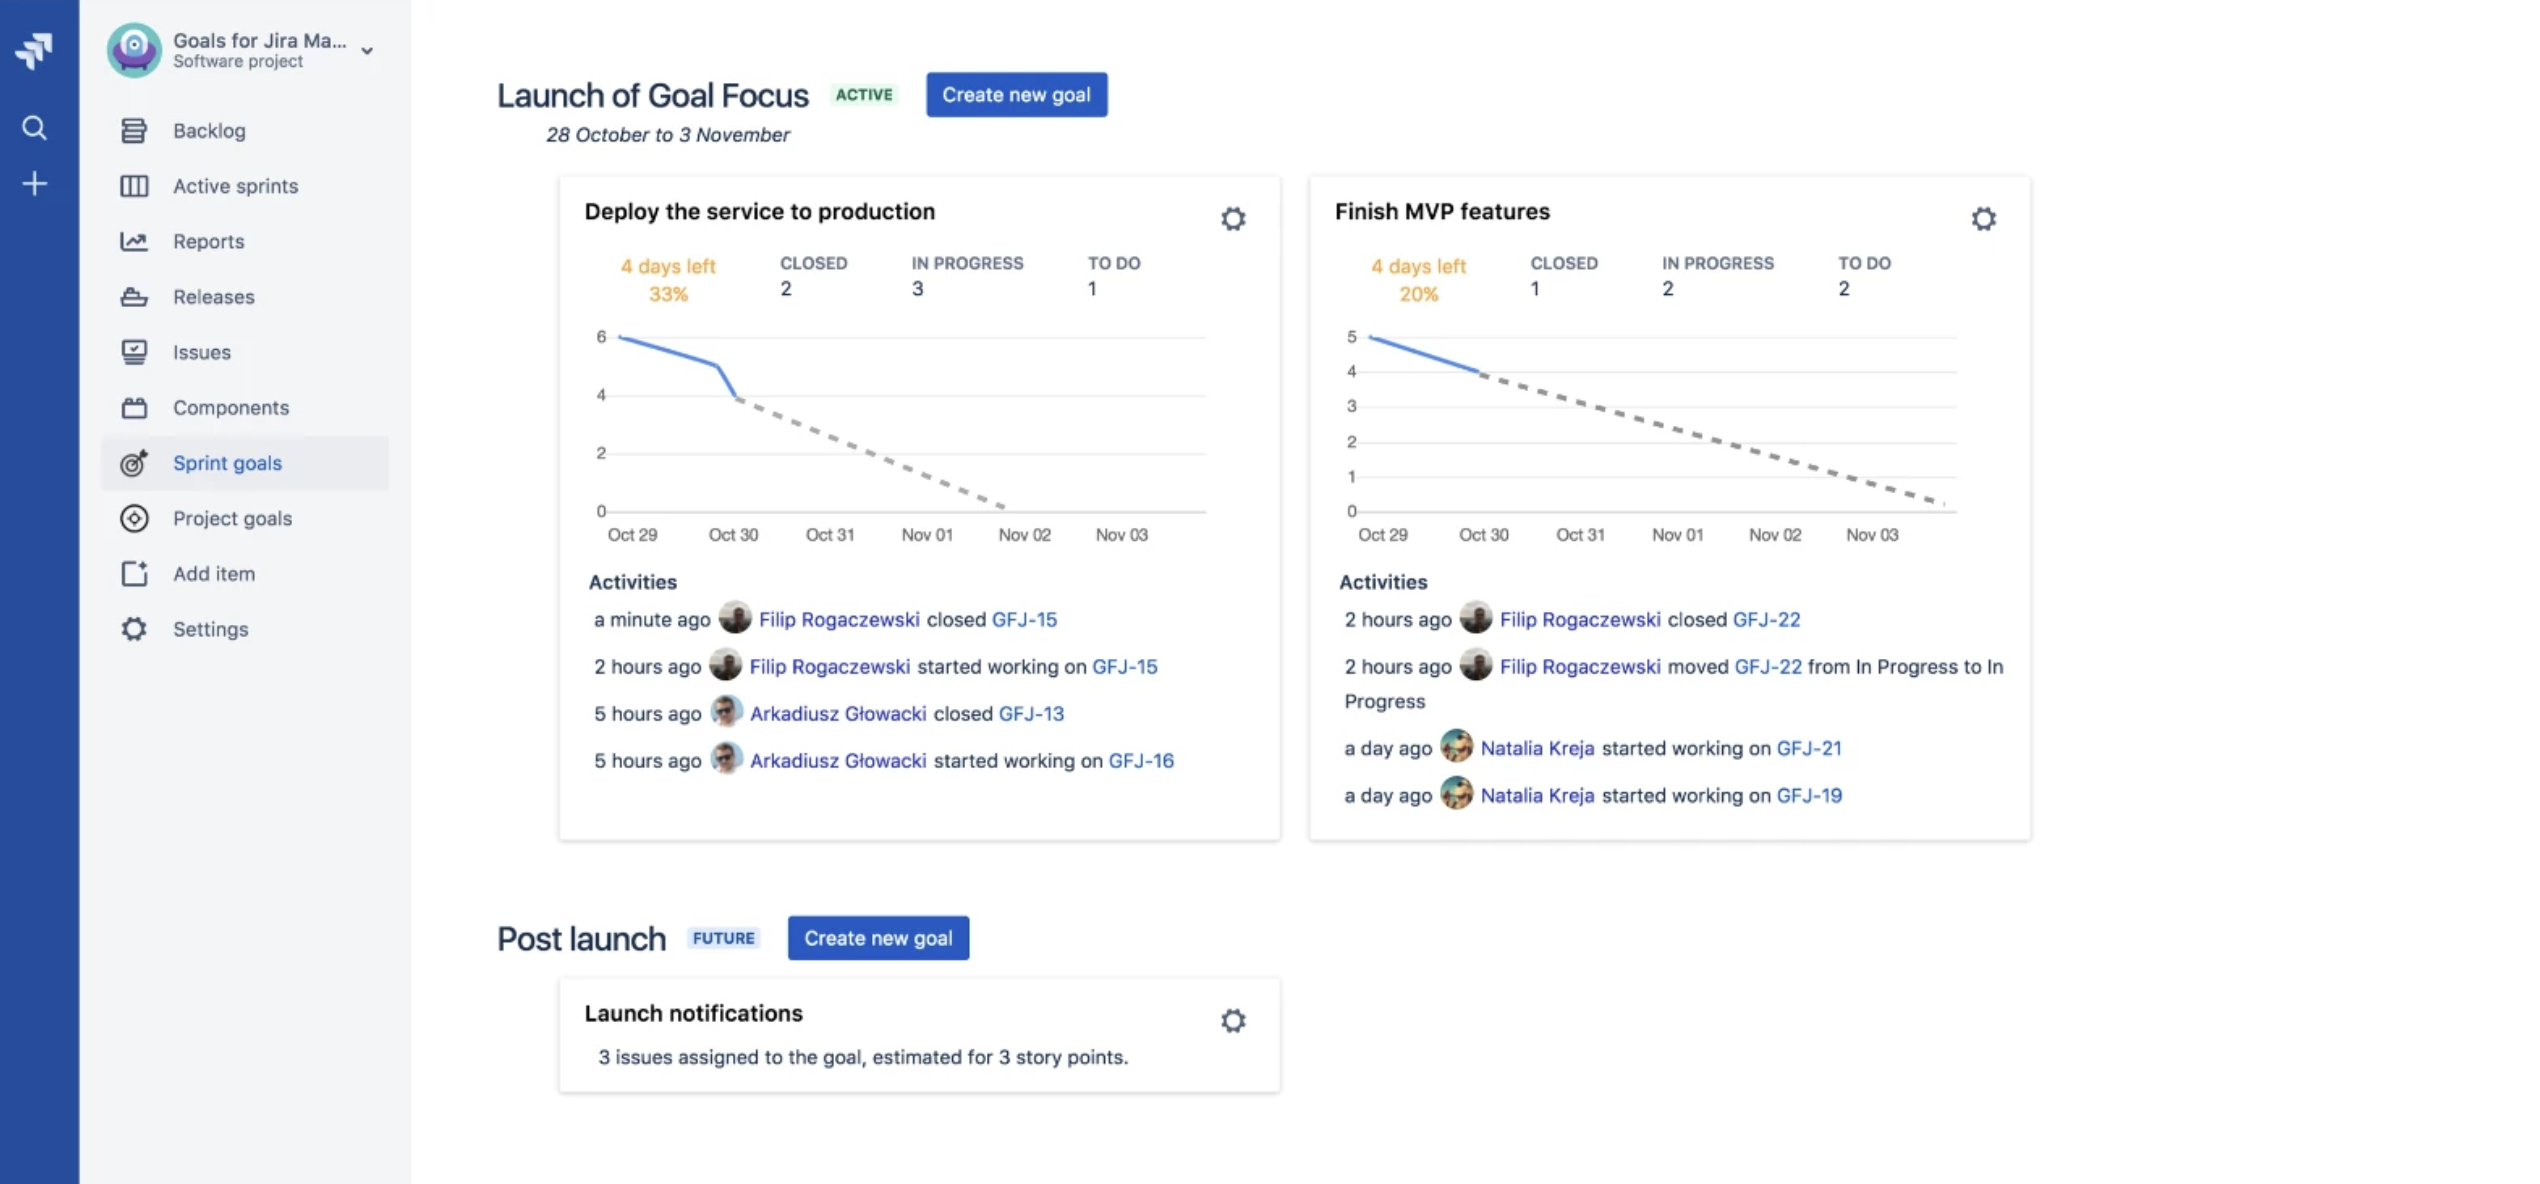Screen dimensions: 2540x1184
Task: Open the Backlog menu item
Action: [209, 131]
